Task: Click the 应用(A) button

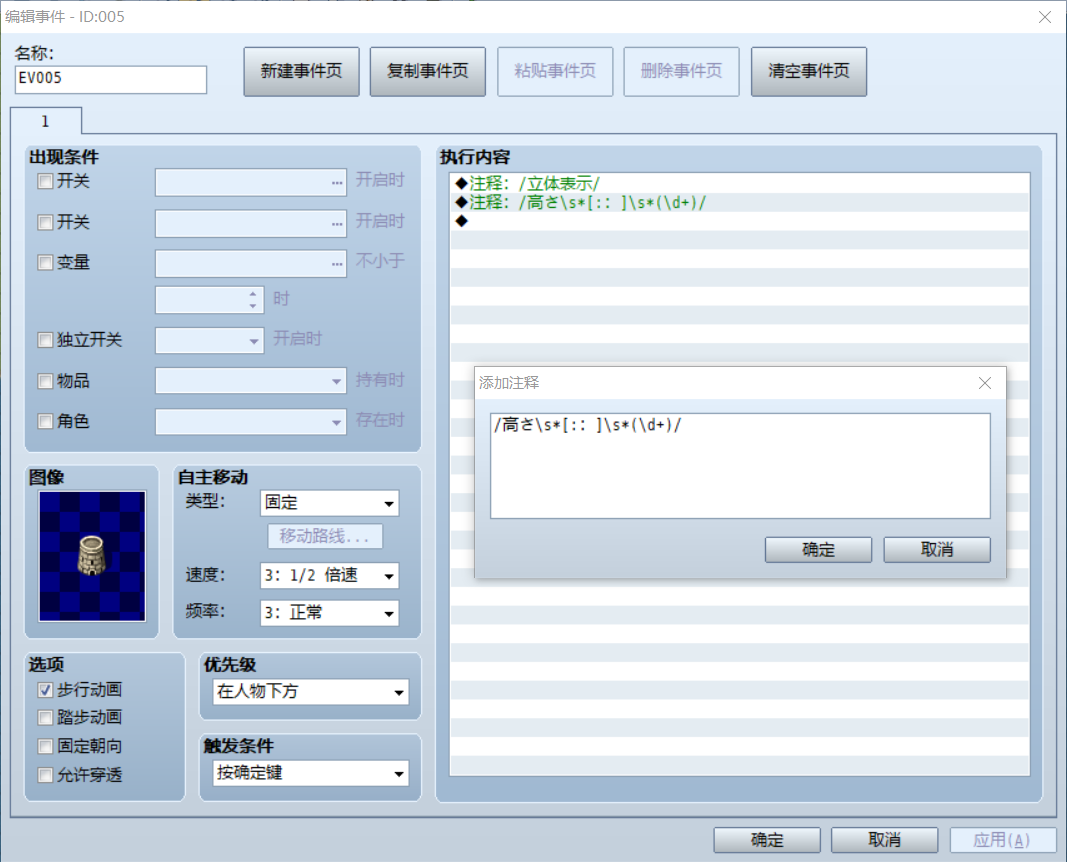Action: click(1002, 840)
